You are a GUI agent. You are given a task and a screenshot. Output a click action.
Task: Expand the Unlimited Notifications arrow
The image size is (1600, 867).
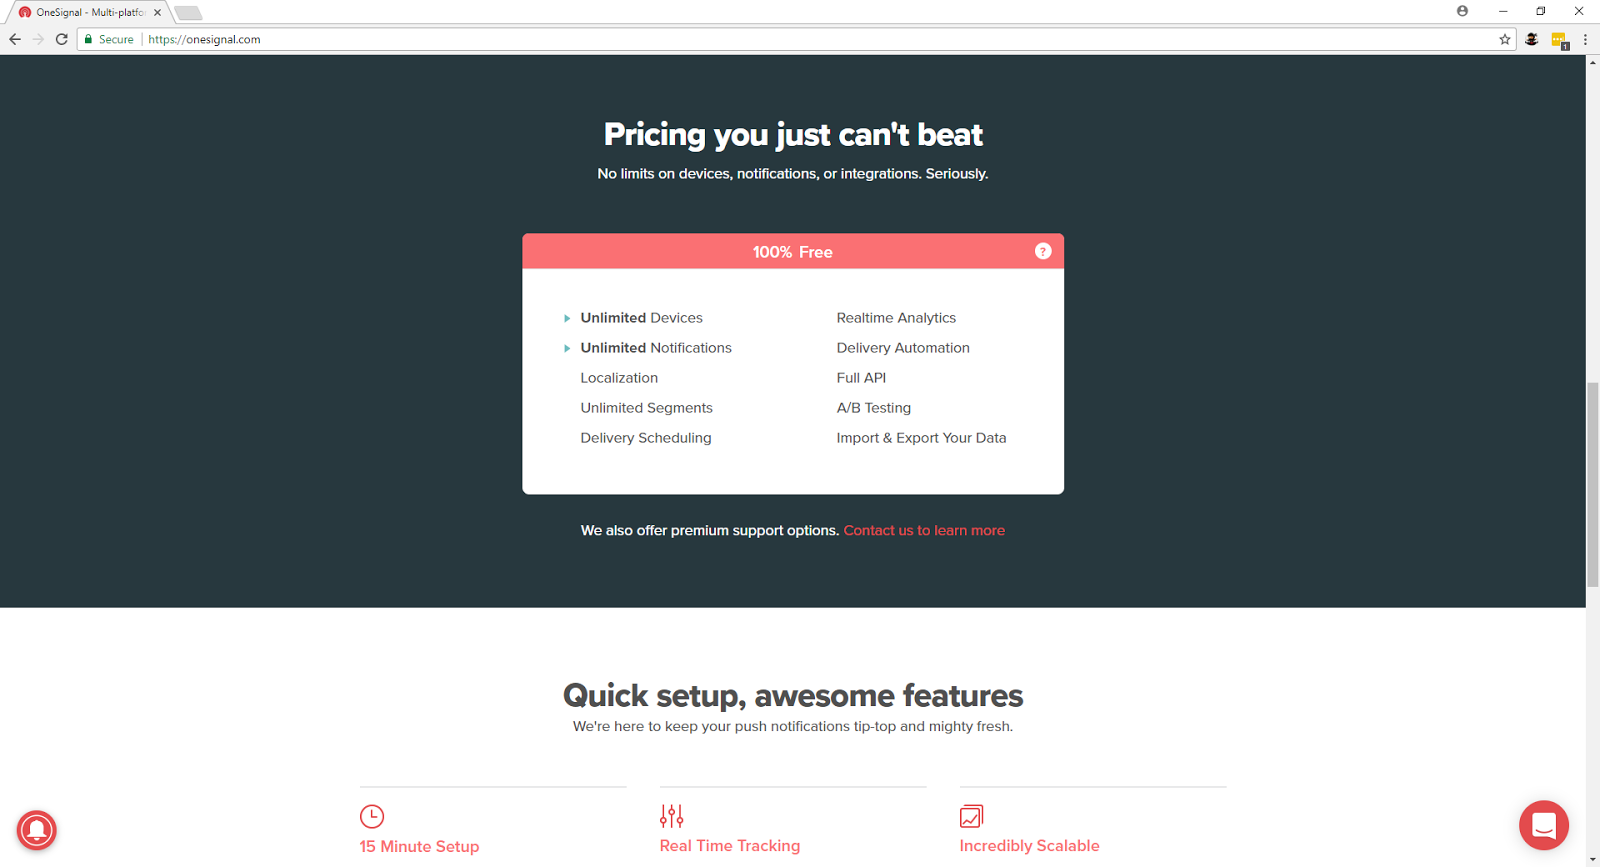(567, 348)
